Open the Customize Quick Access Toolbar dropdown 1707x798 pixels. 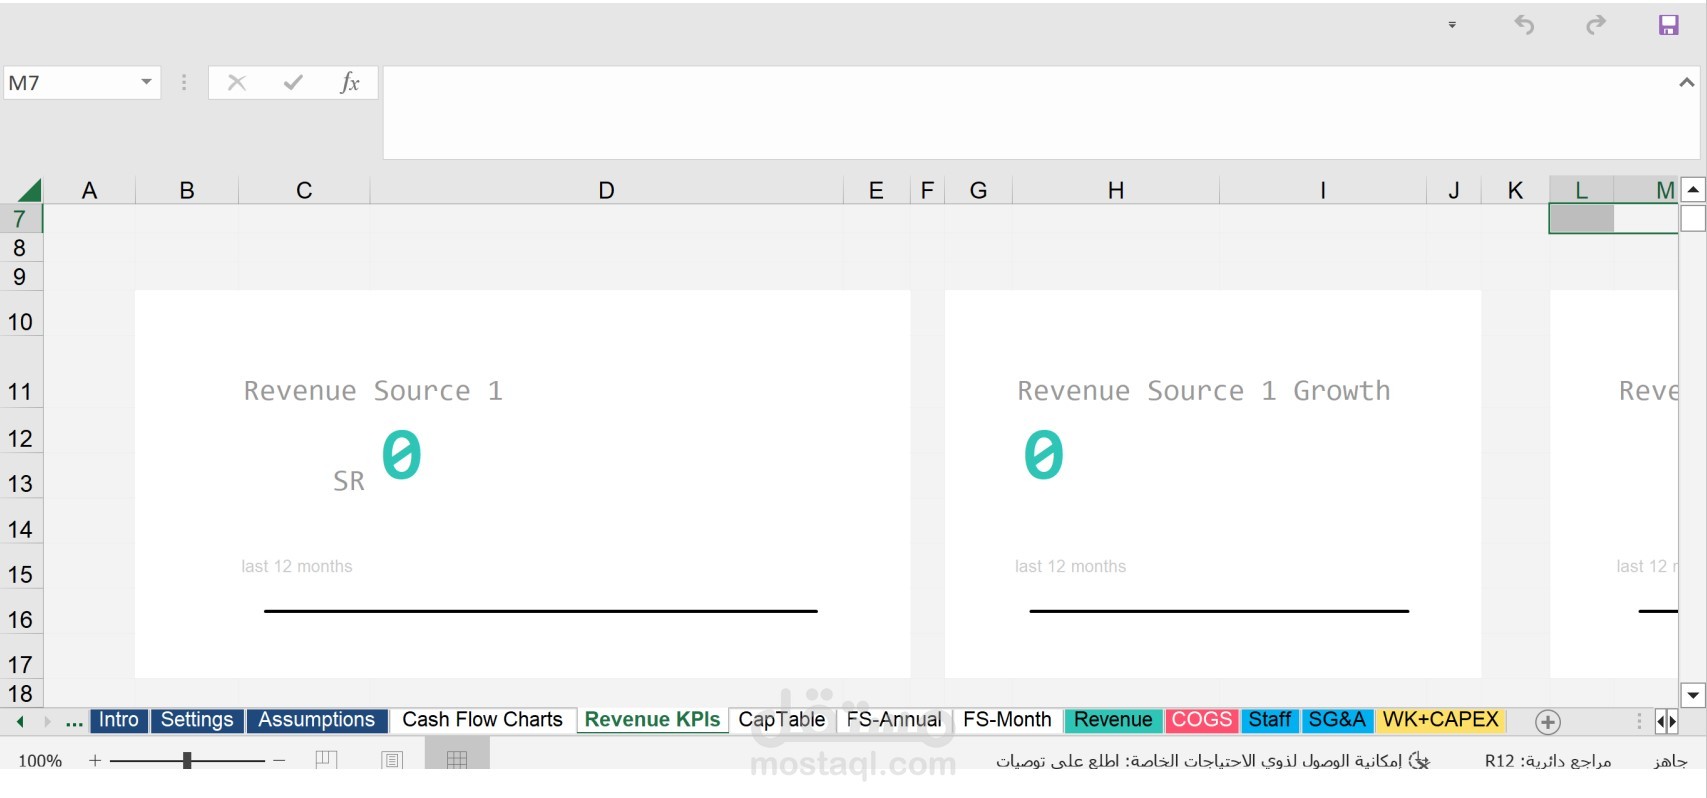click(1452, 25)
